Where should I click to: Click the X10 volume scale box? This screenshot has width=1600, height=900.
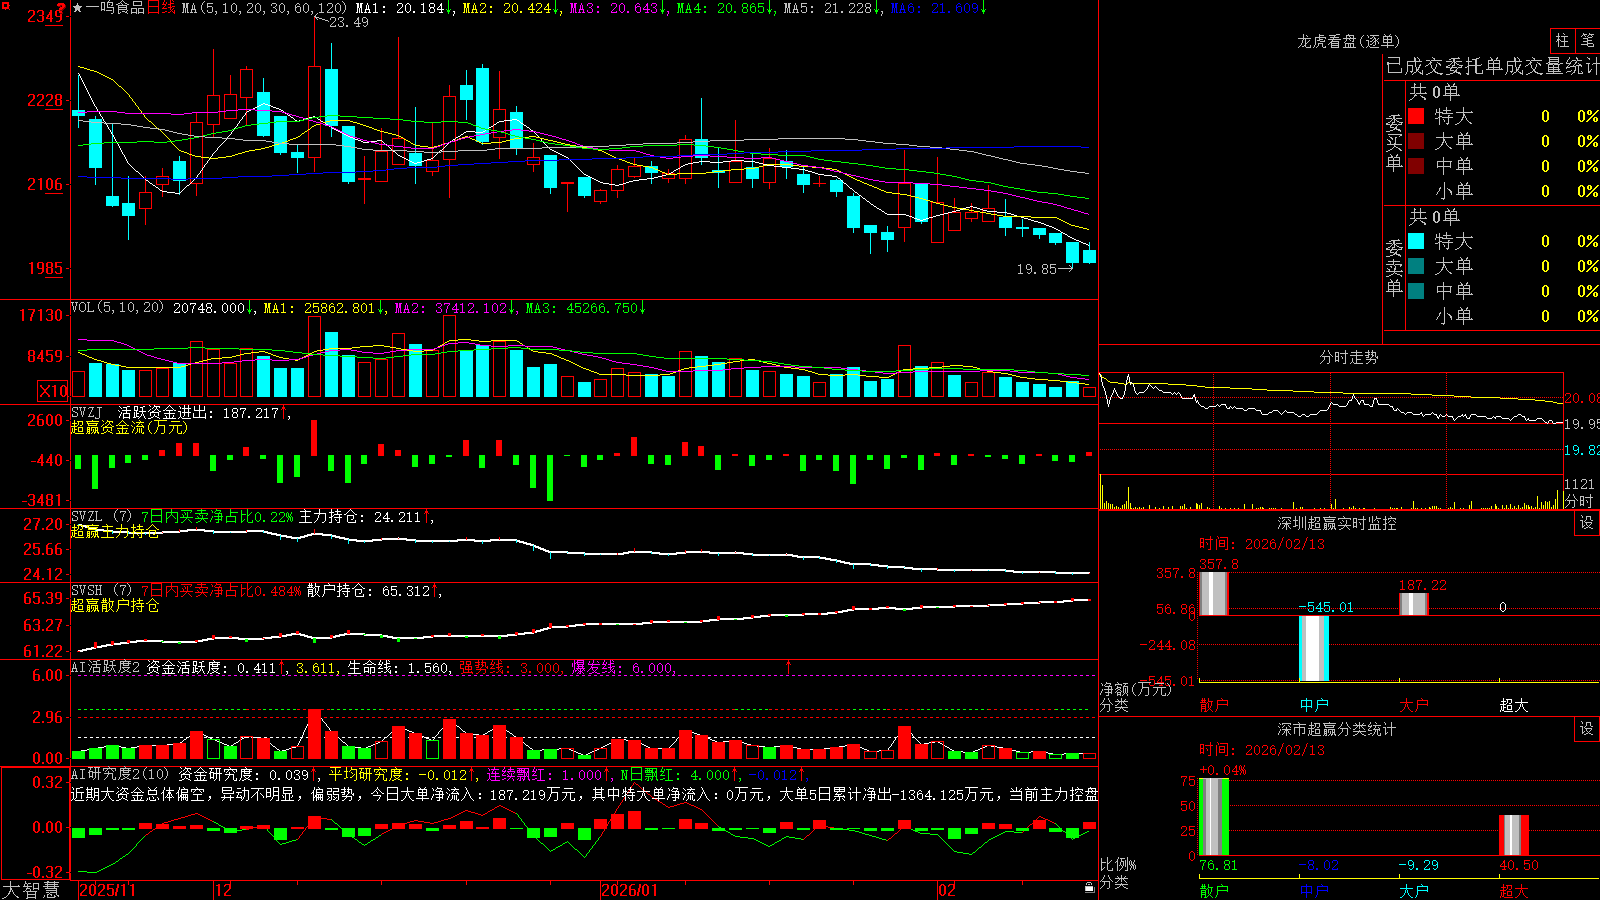click(x=53, y=391)
